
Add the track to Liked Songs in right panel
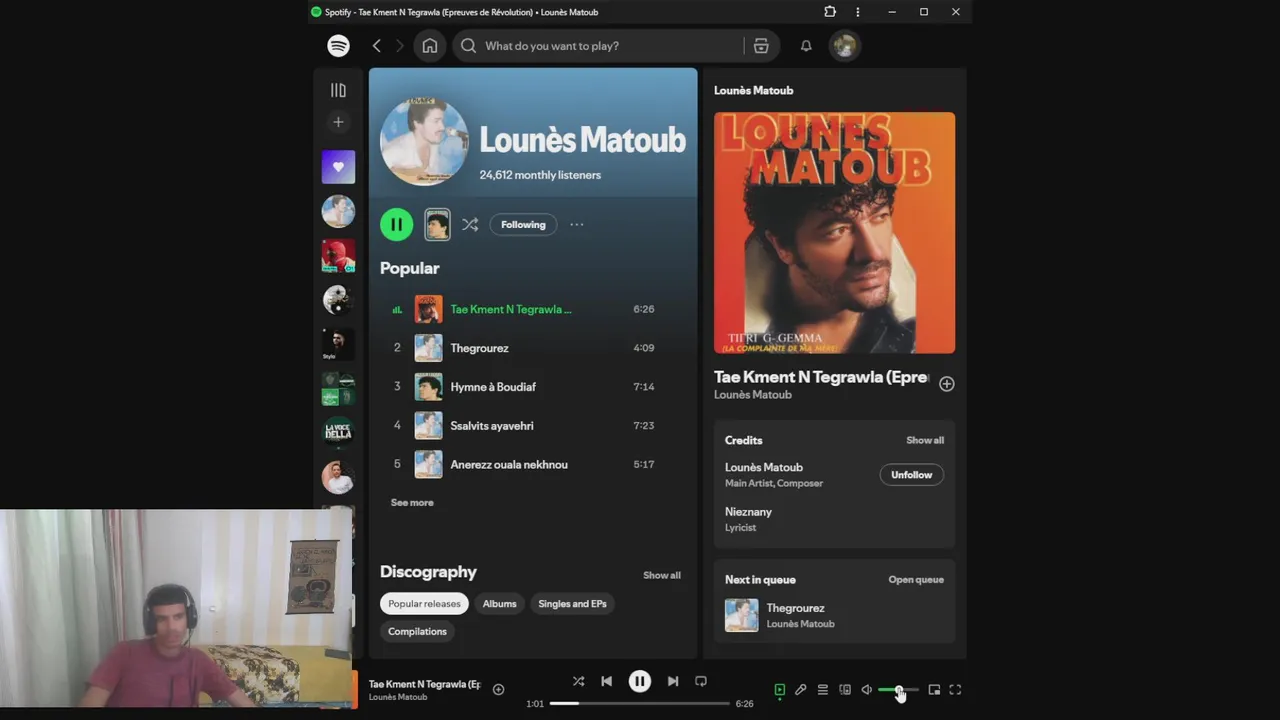point(947,384)
